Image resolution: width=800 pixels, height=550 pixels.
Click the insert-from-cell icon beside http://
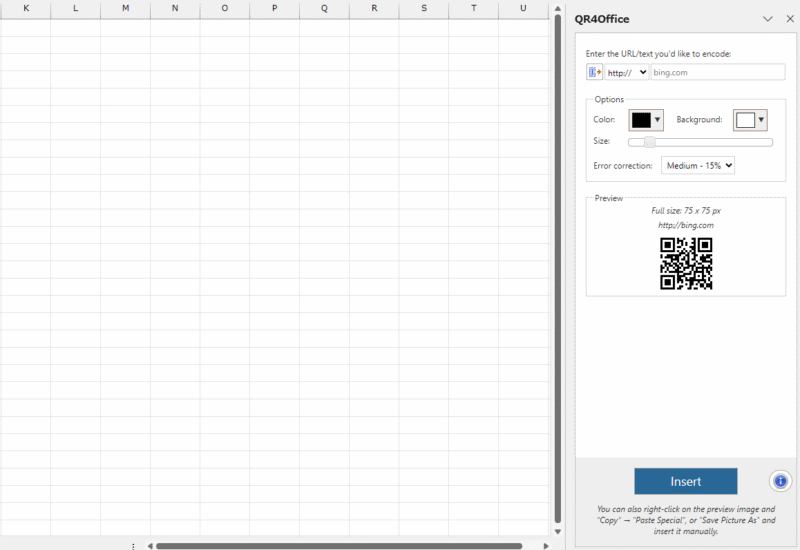tap(594, 72)
